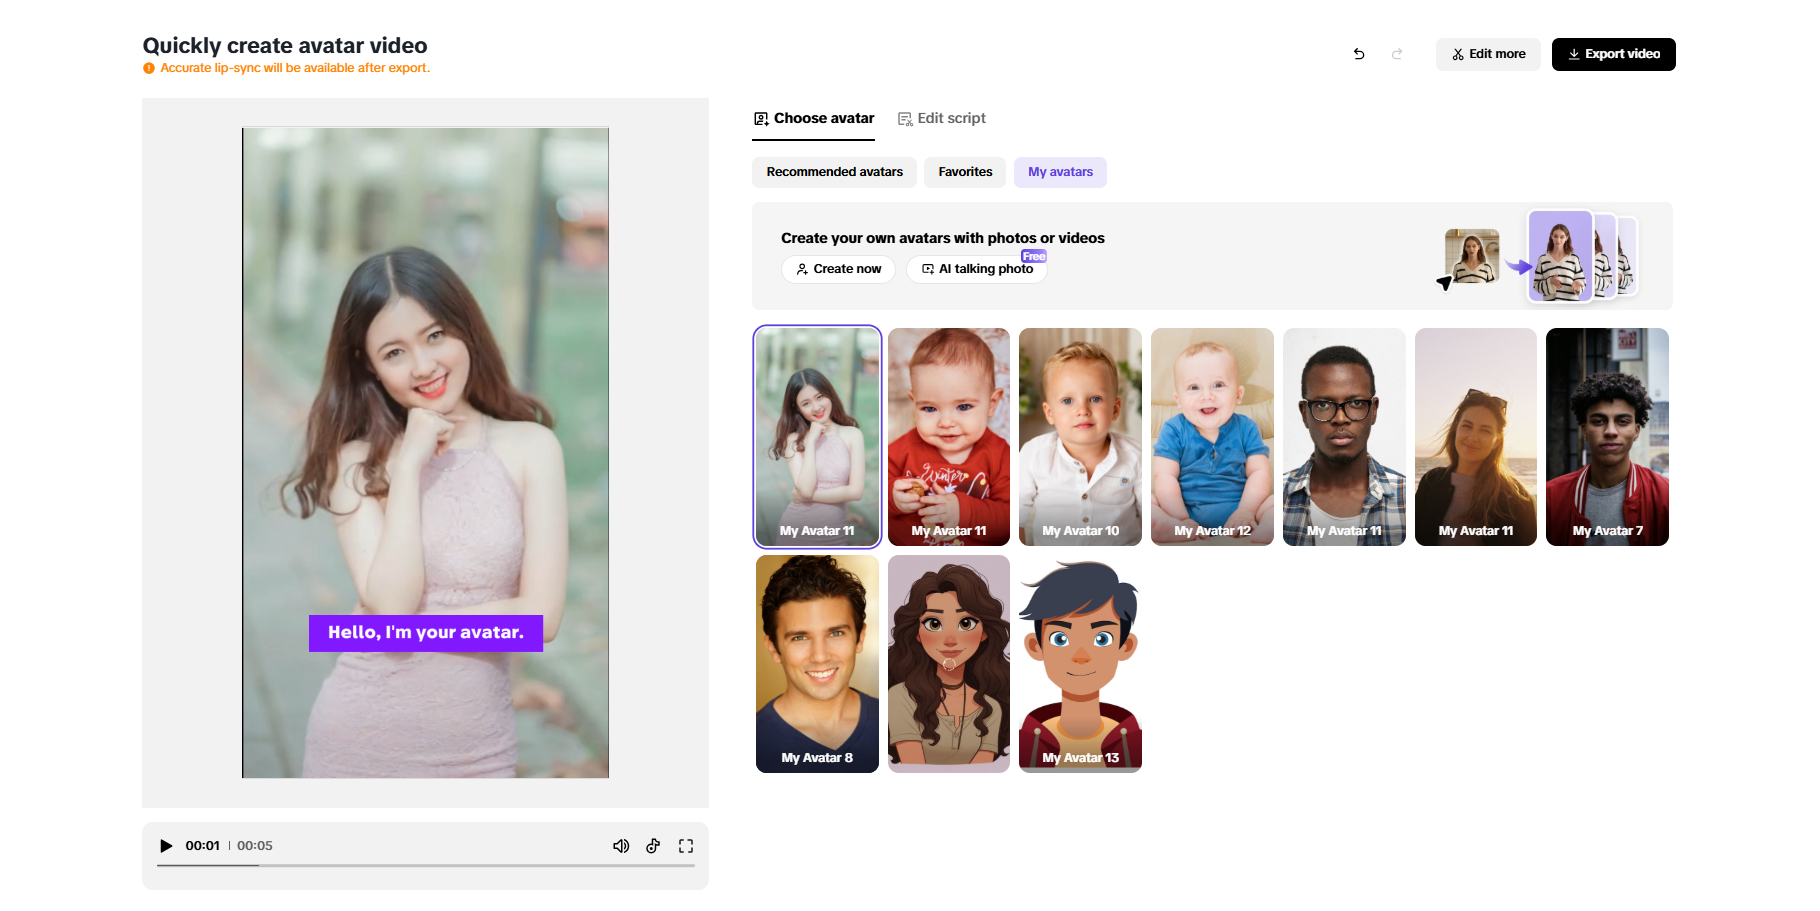Open the free AI talking photo feature
This screenshot has height=911, width=1820.
[976, 269]
